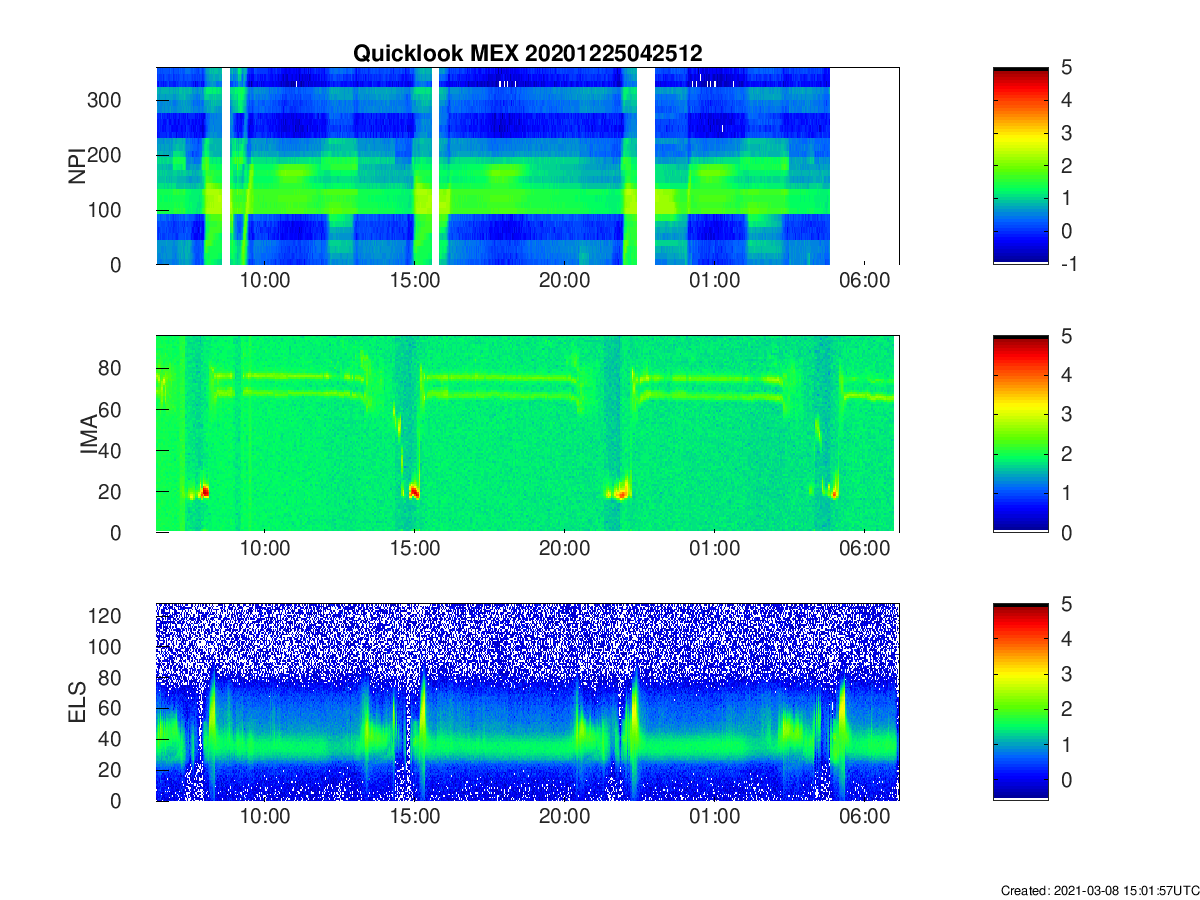This screenshot has height=900, width=1200.
Task: Click the 15:00 tick under the IMA panel
Action: pyautogui.click(x=415, y=549)
